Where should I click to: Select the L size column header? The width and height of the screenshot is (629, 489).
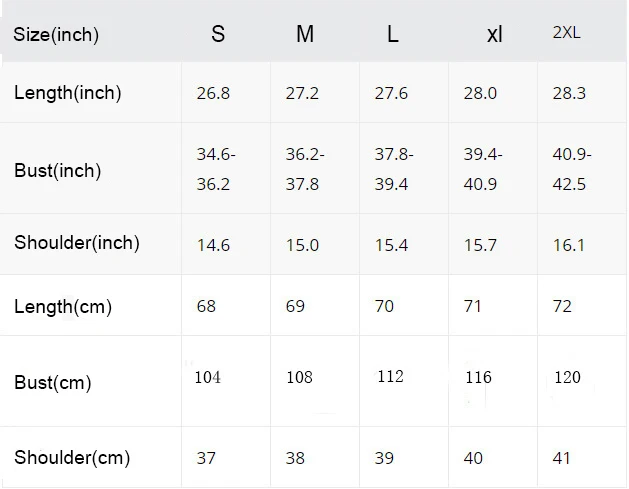(x=393, y=35)
